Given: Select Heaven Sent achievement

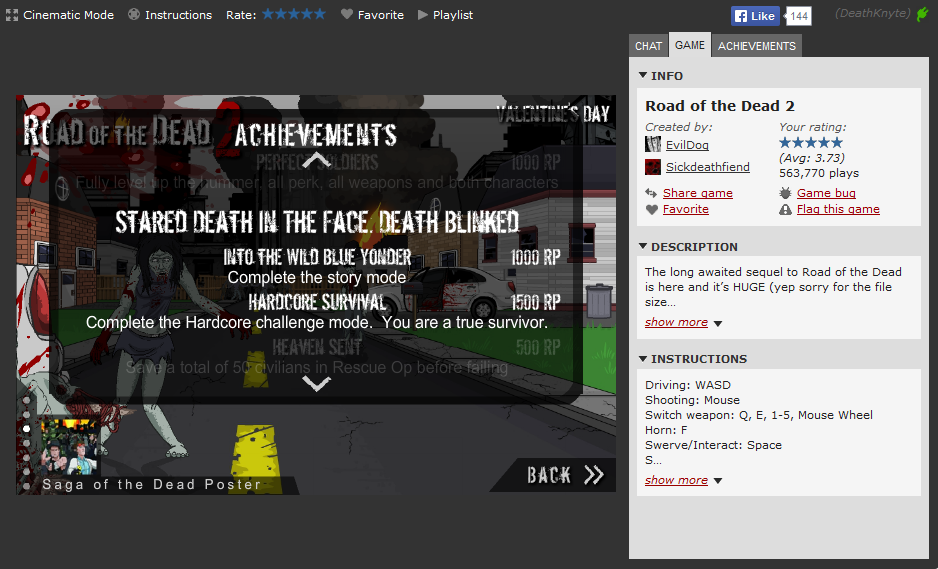Looking at the screenshot, I should (x=317, y=347).
